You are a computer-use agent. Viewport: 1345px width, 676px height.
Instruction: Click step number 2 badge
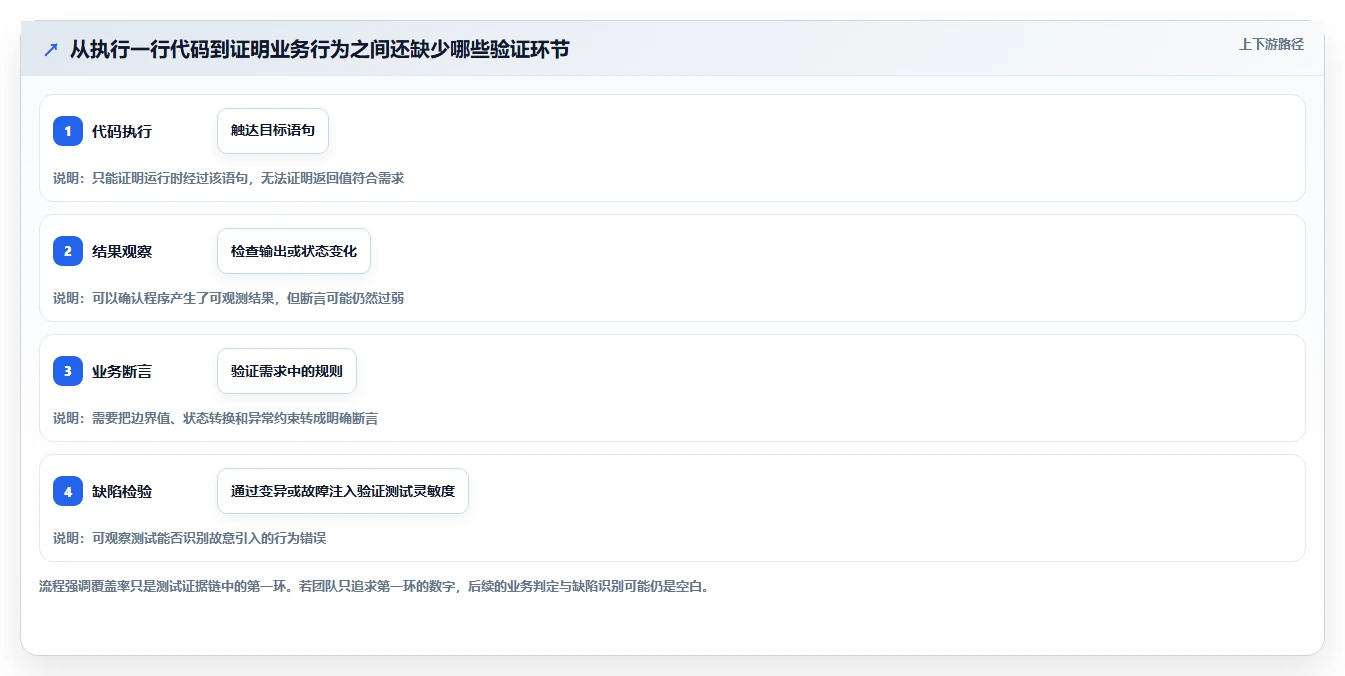pos(68,251)
